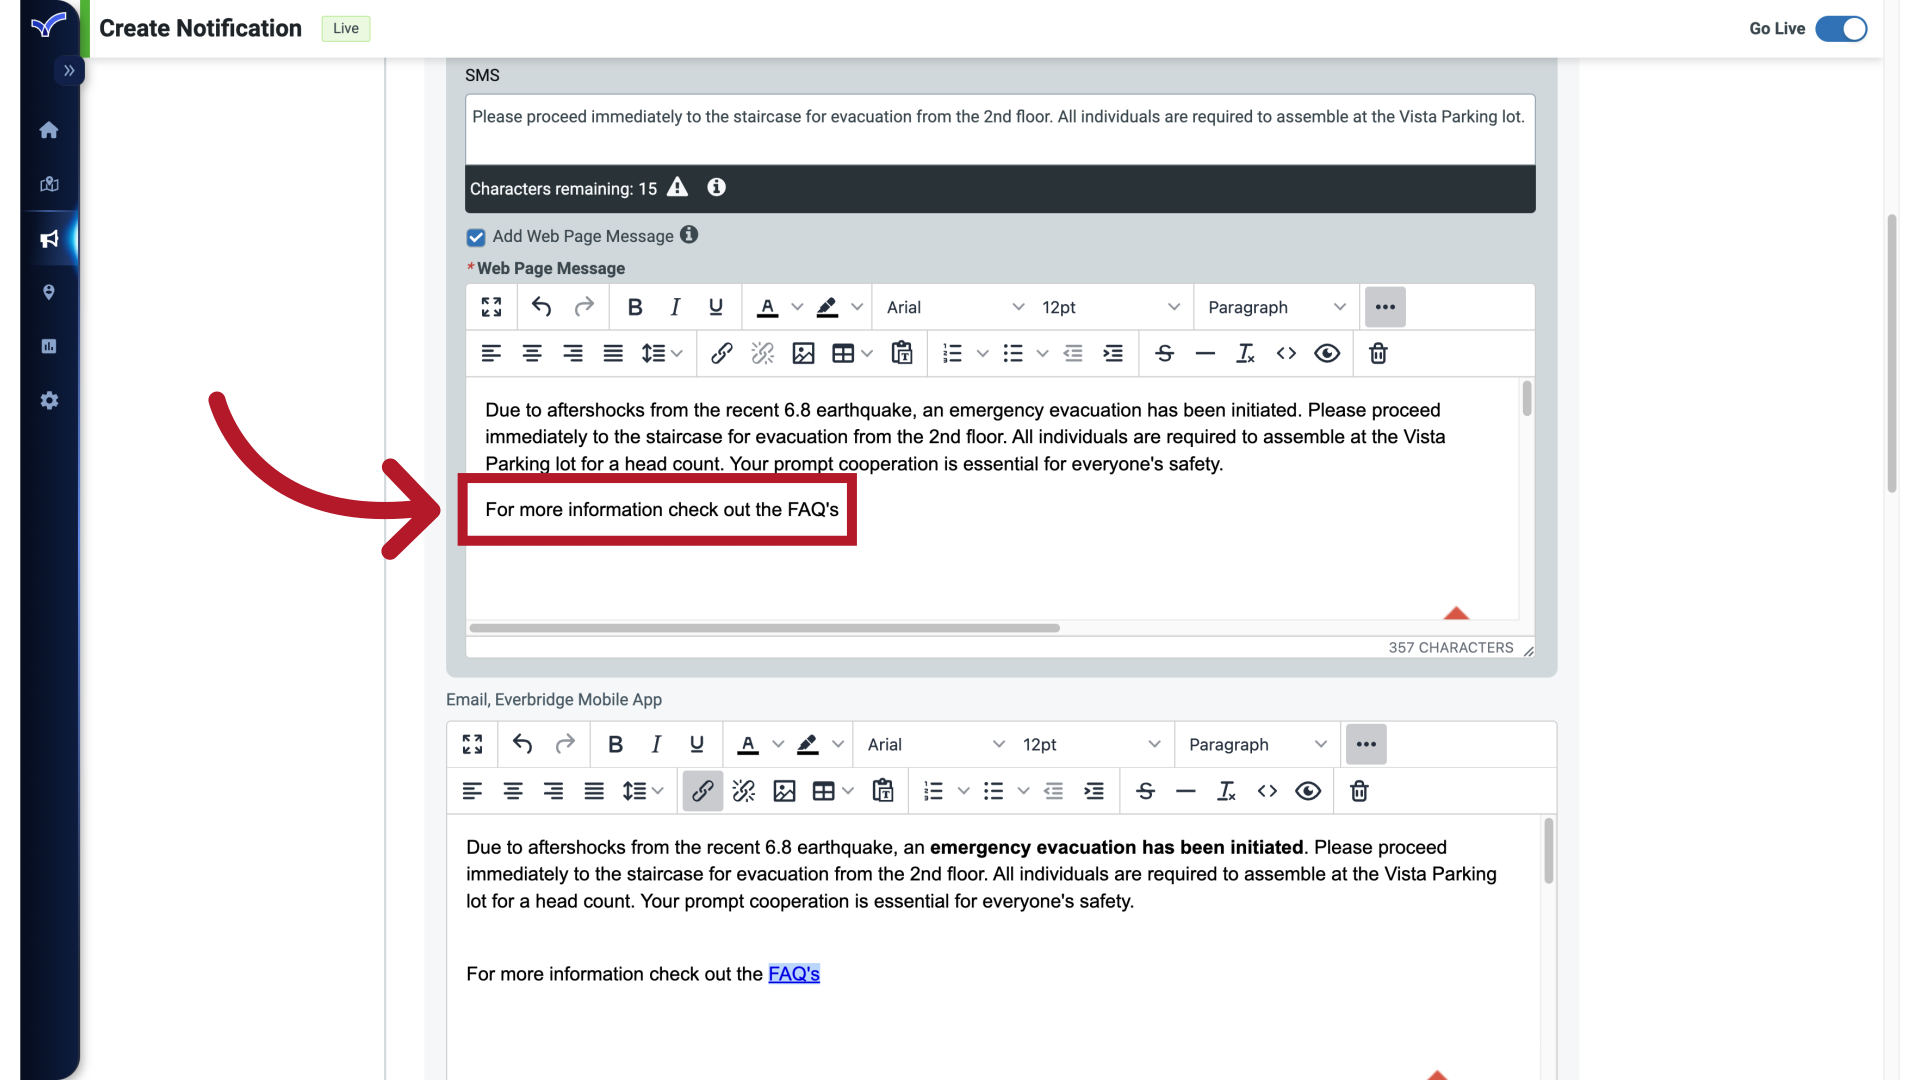Align right in Web Page Message editor

573,353
